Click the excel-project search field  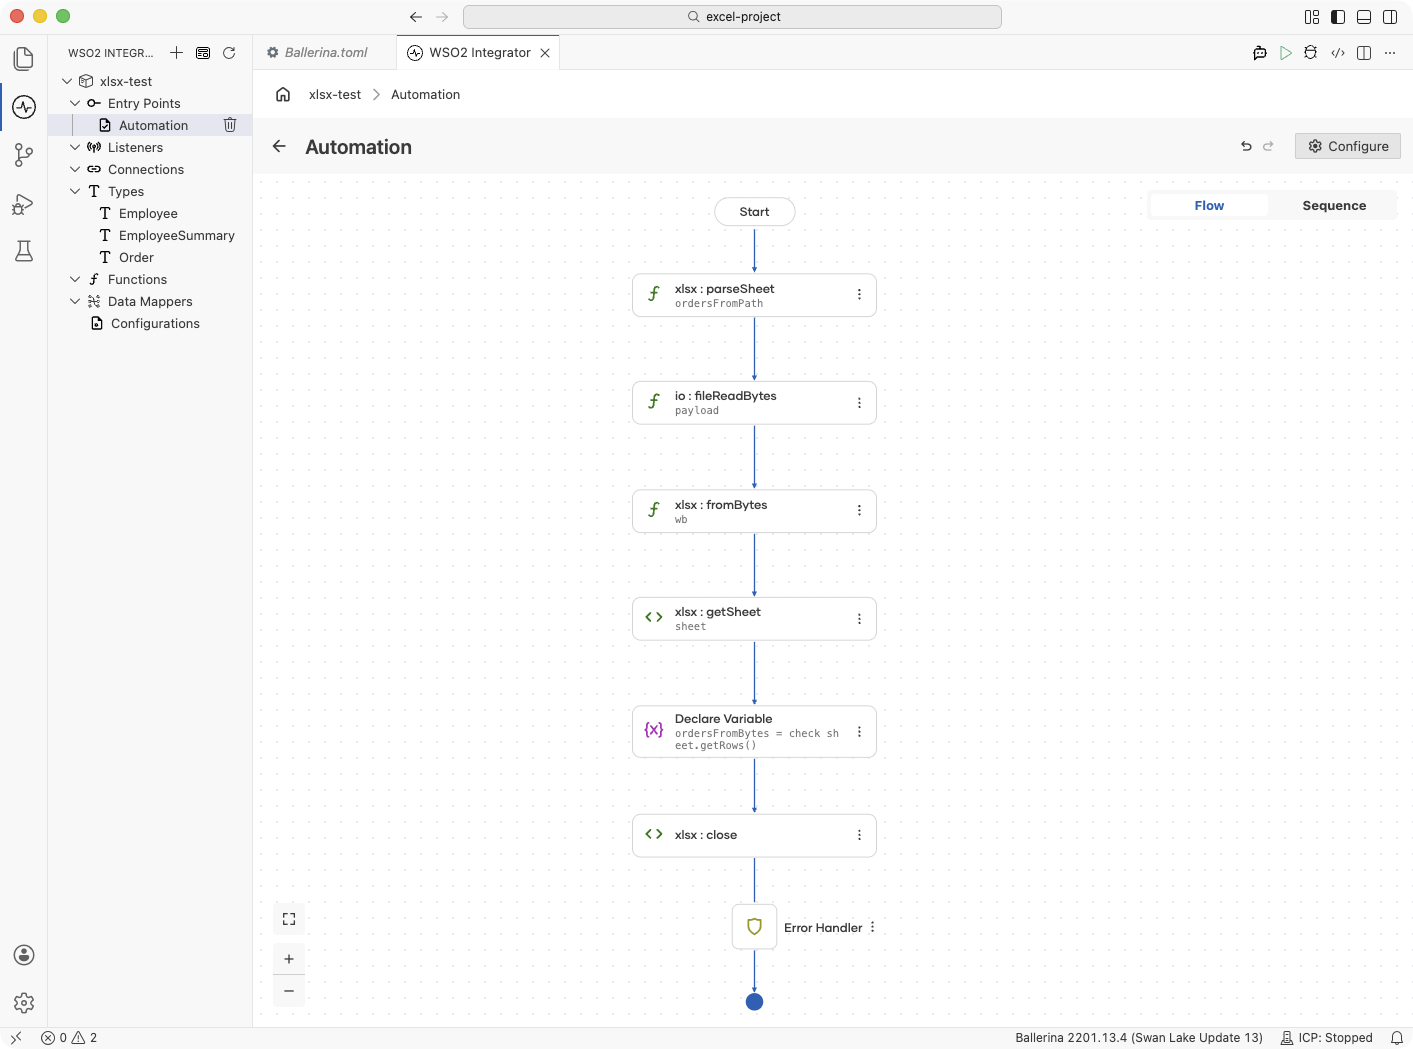click(x=732, y=17)
